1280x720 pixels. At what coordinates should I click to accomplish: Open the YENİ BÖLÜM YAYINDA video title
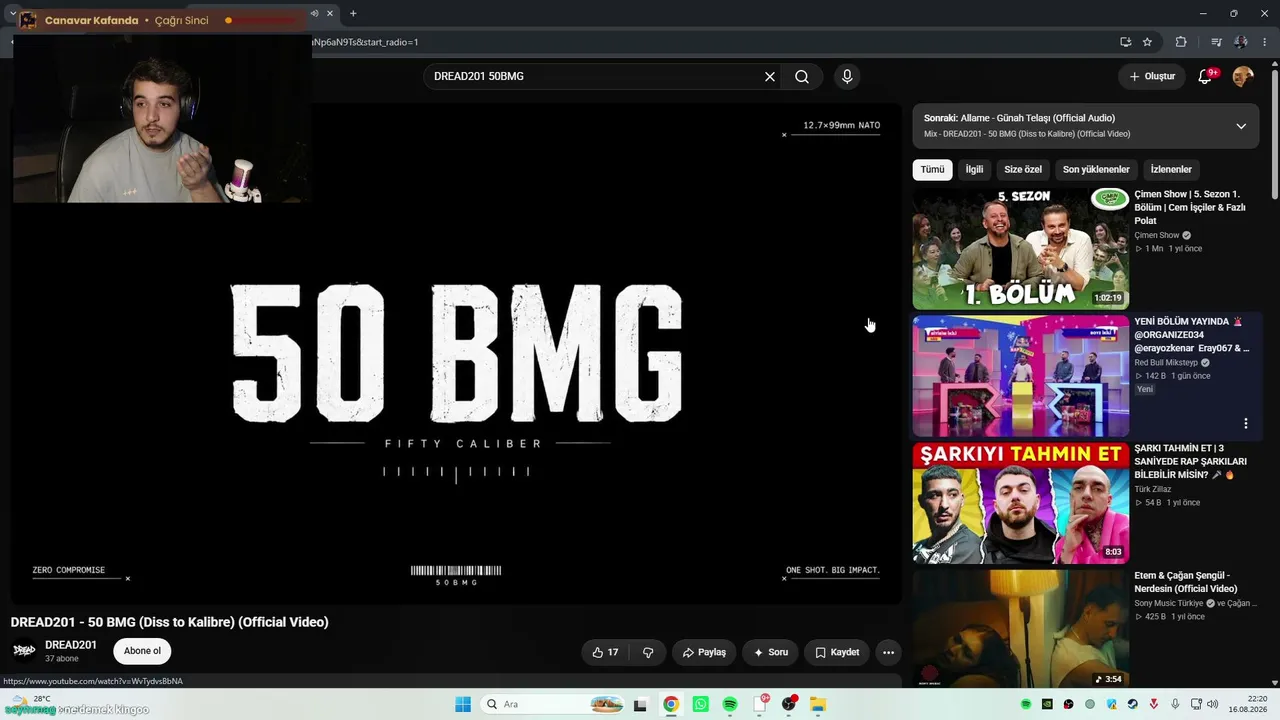(1191, 335)
